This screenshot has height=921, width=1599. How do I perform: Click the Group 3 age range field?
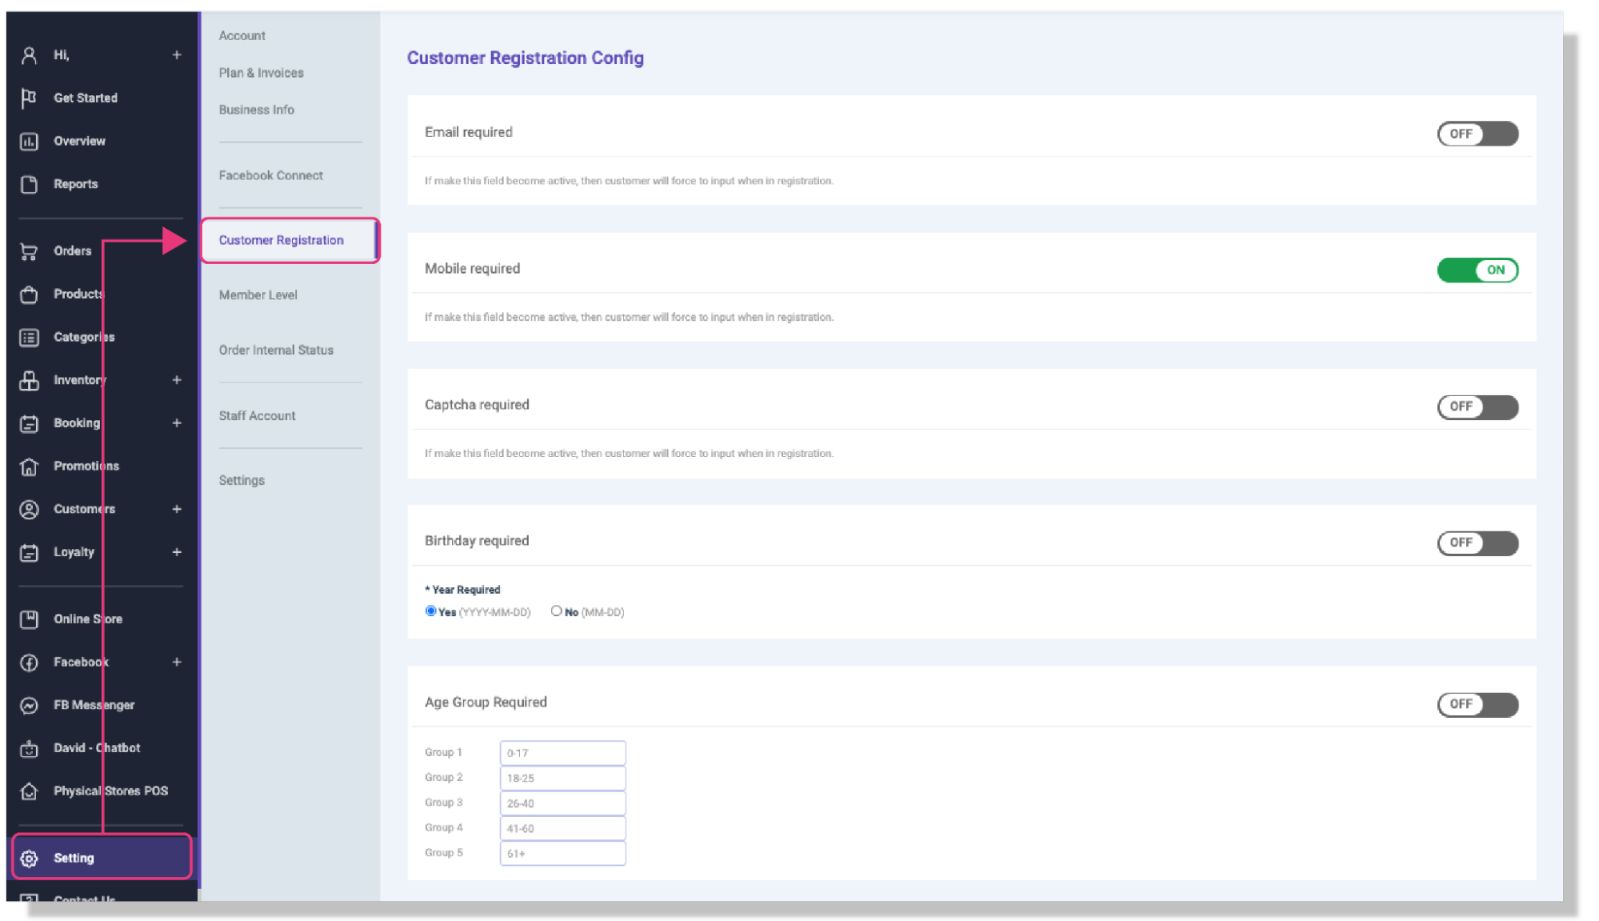[x=563, y=803]
